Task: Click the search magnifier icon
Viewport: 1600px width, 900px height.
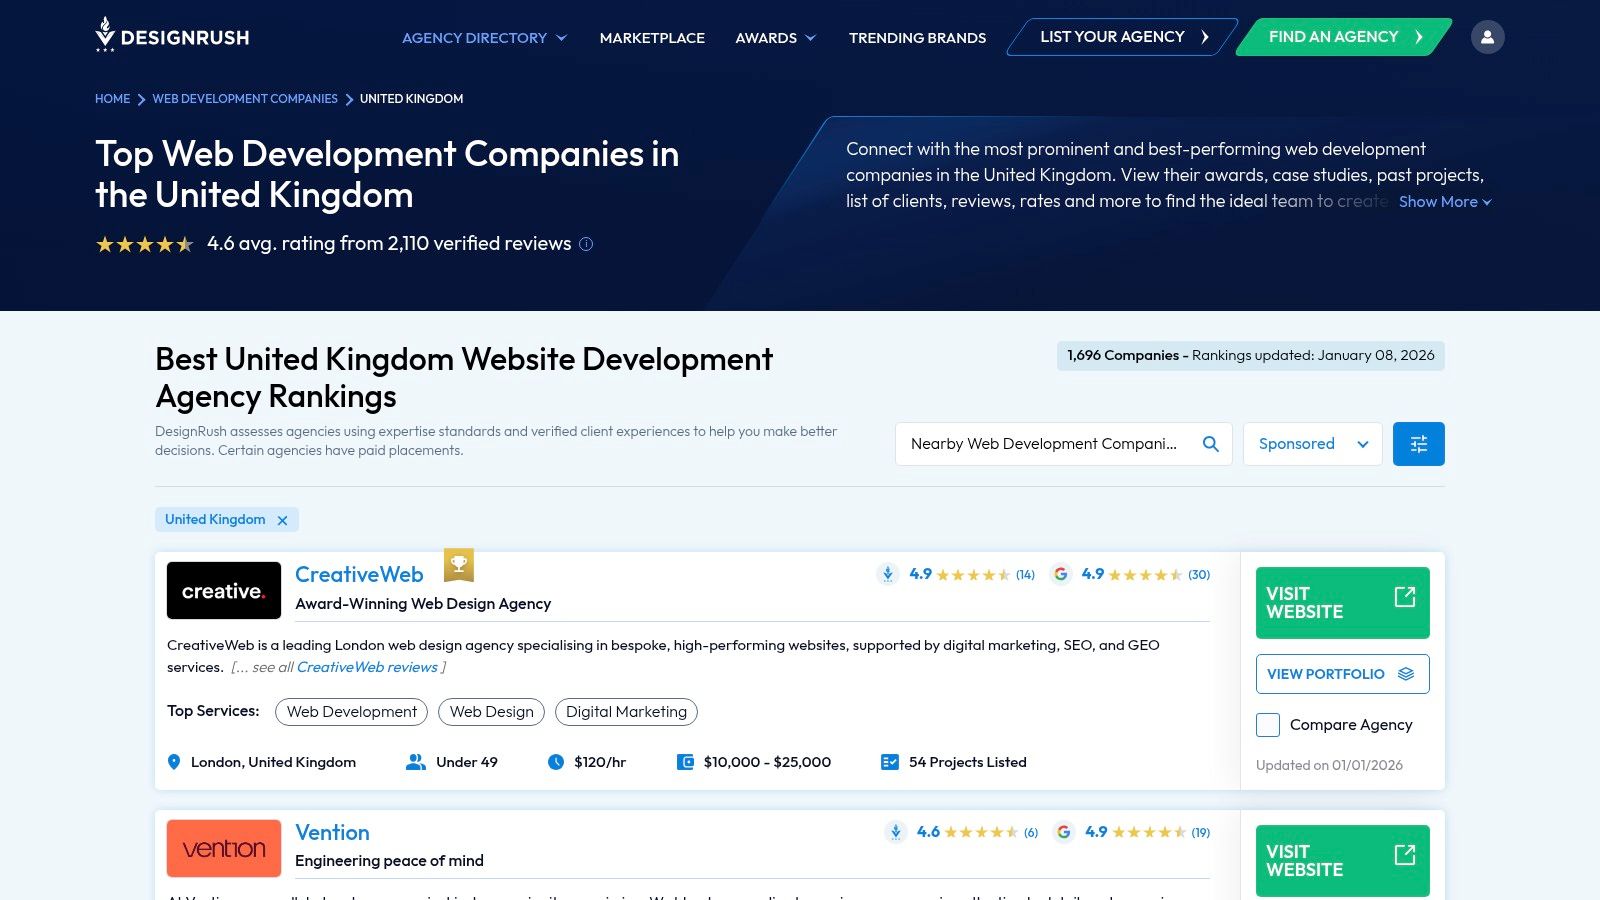Action: pyautogui.click(x=1210, y=443)
